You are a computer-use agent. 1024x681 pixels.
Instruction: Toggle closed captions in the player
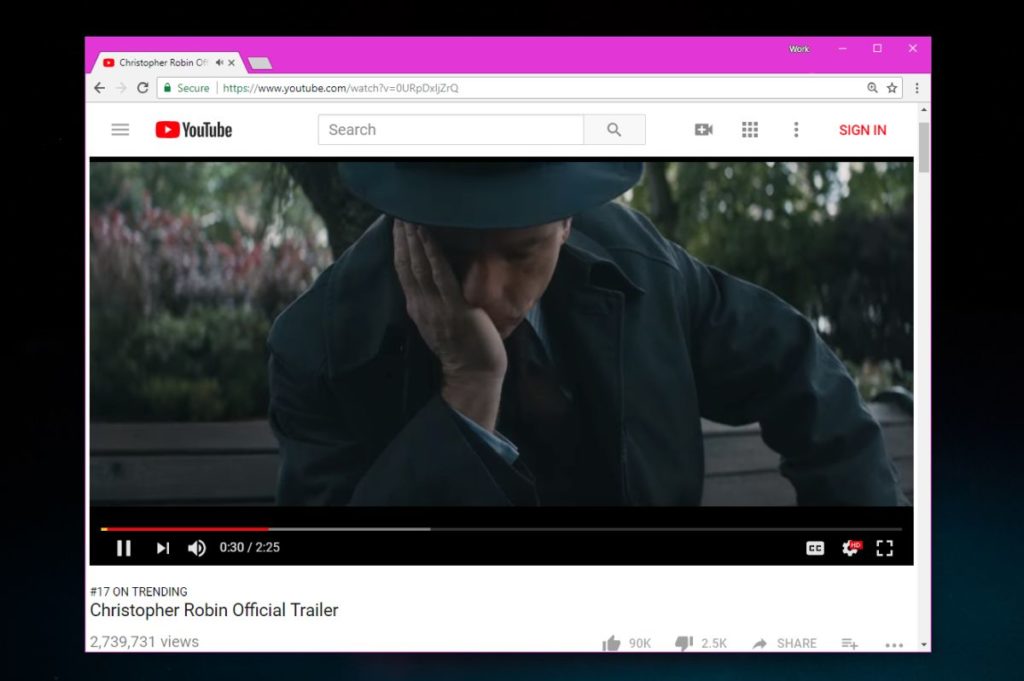(x=816, y=548)
